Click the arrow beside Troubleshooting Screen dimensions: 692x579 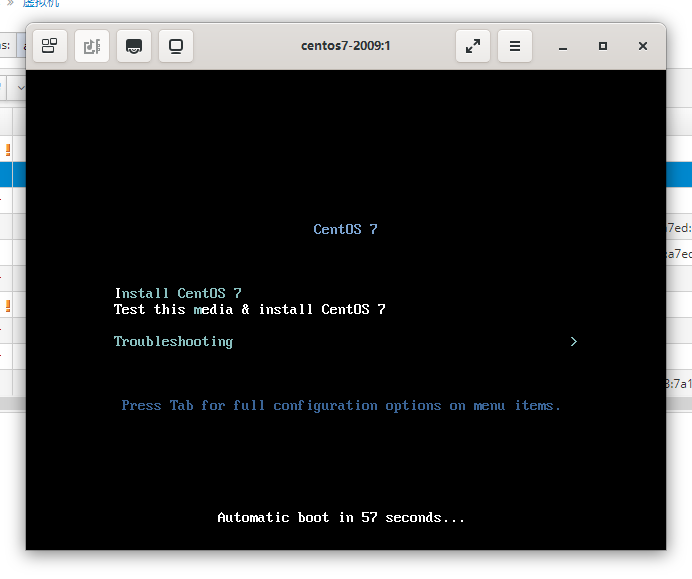[573, 342]
